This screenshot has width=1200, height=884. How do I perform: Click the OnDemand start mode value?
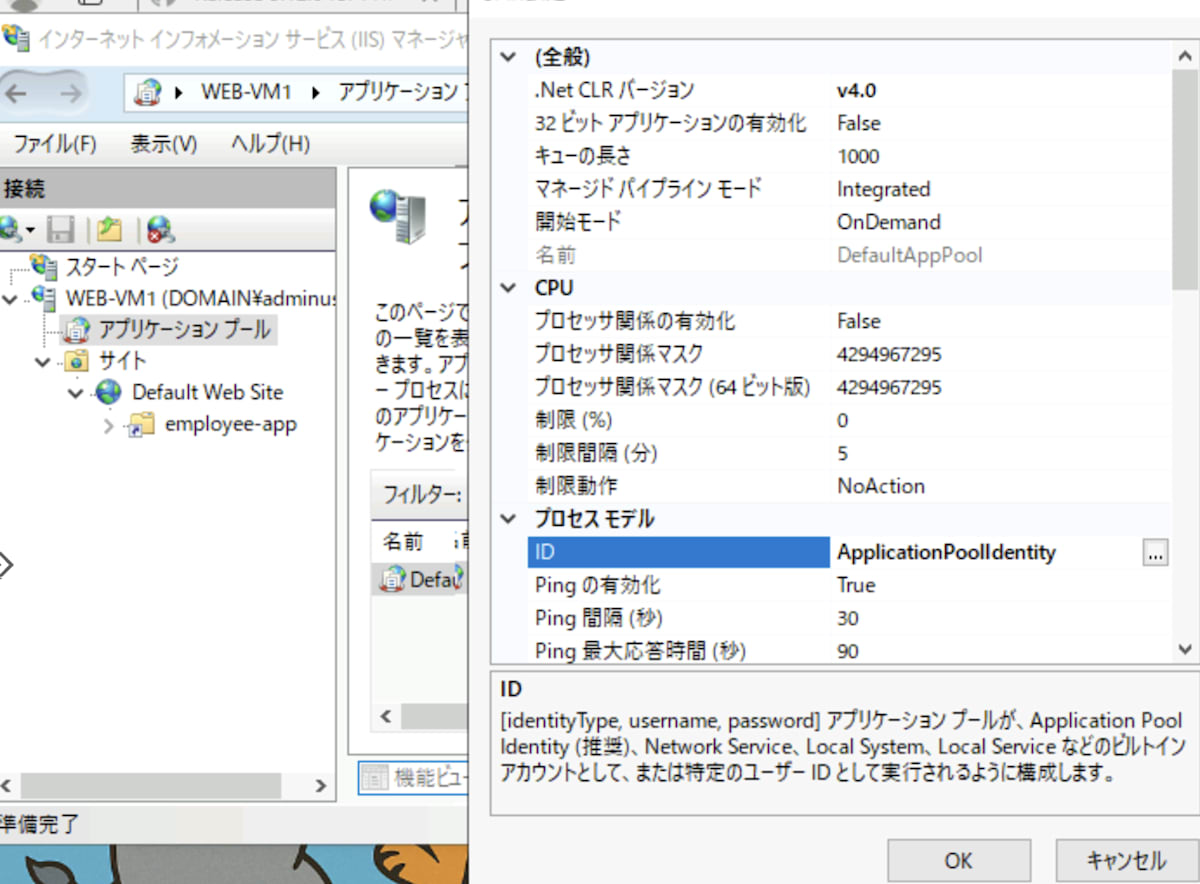[888, 222]
